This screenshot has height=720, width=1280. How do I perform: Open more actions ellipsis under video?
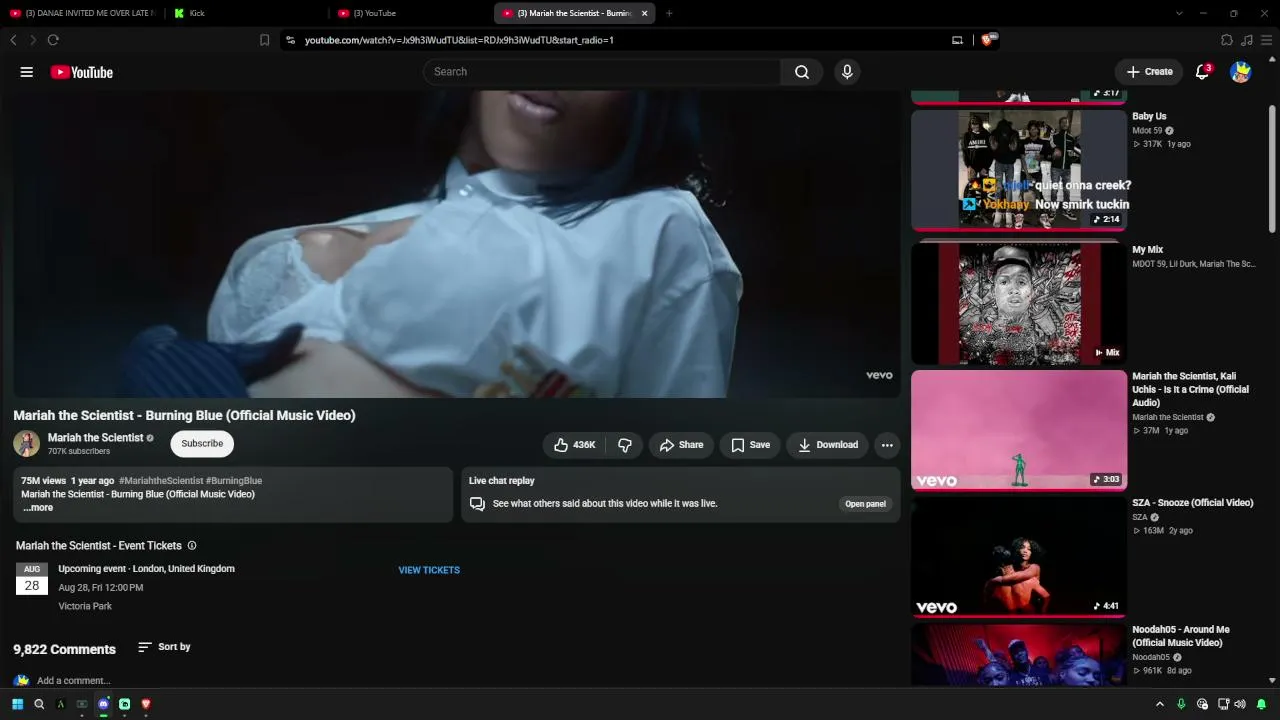pos(887,445)
